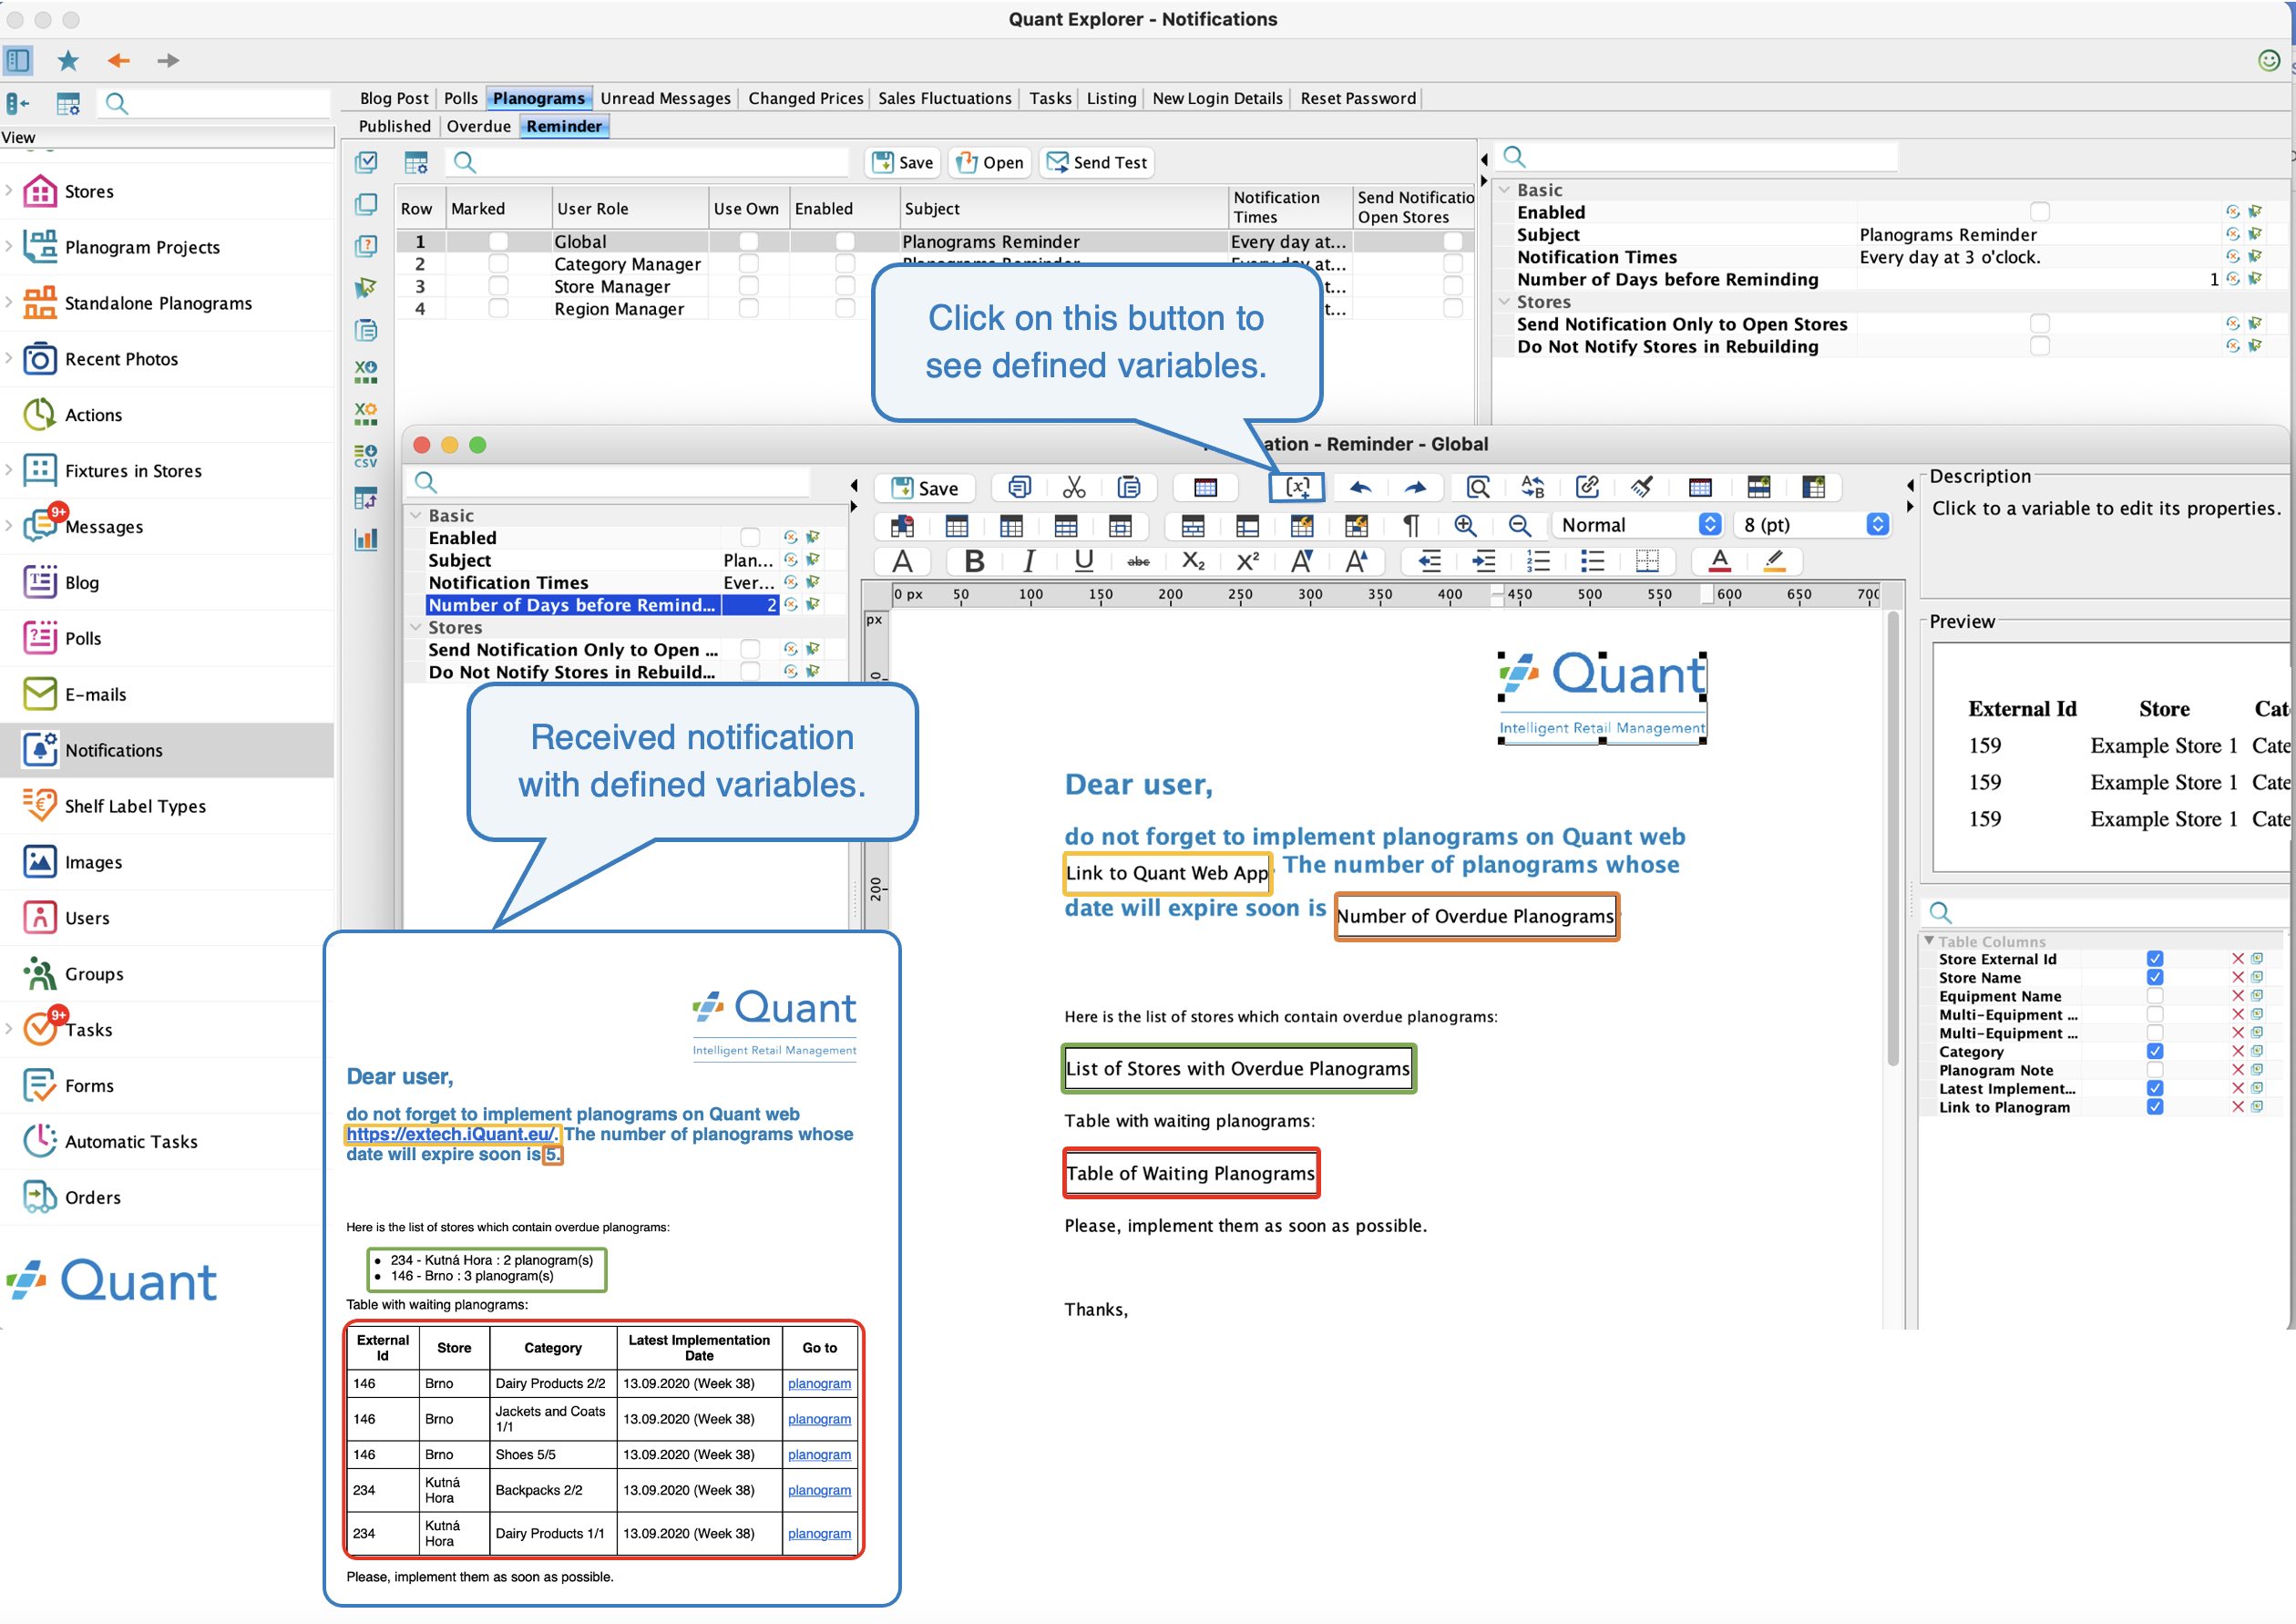This screenshot has height=1624, width=2296.
Task: Click the undo arrow in editor toolbar
Action: [x=1360, y=487]
